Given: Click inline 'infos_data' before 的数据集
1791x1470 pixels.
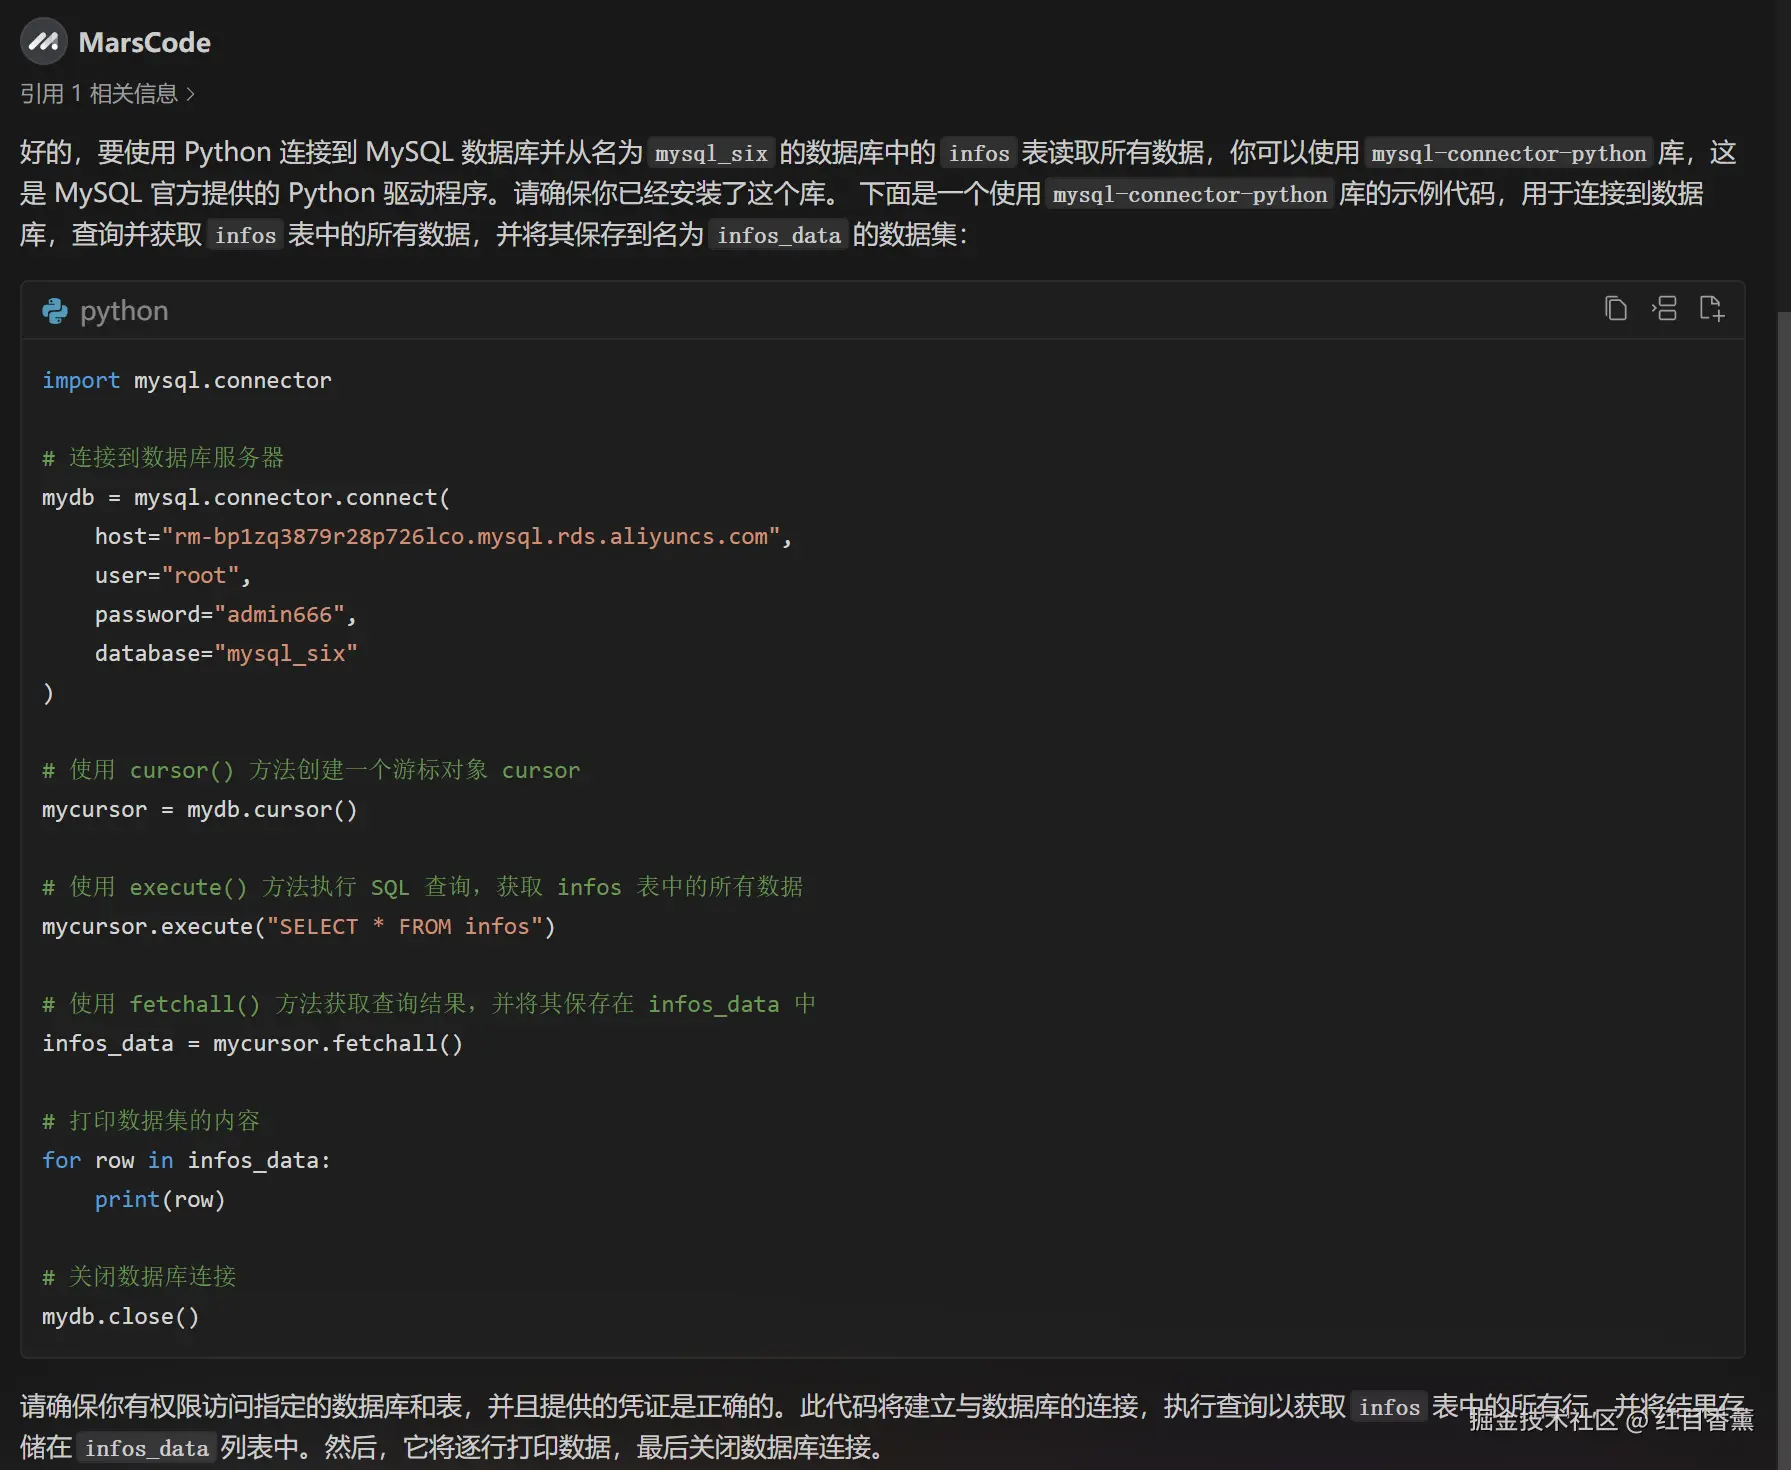Looking at the screenshot, I should [779, 235].
